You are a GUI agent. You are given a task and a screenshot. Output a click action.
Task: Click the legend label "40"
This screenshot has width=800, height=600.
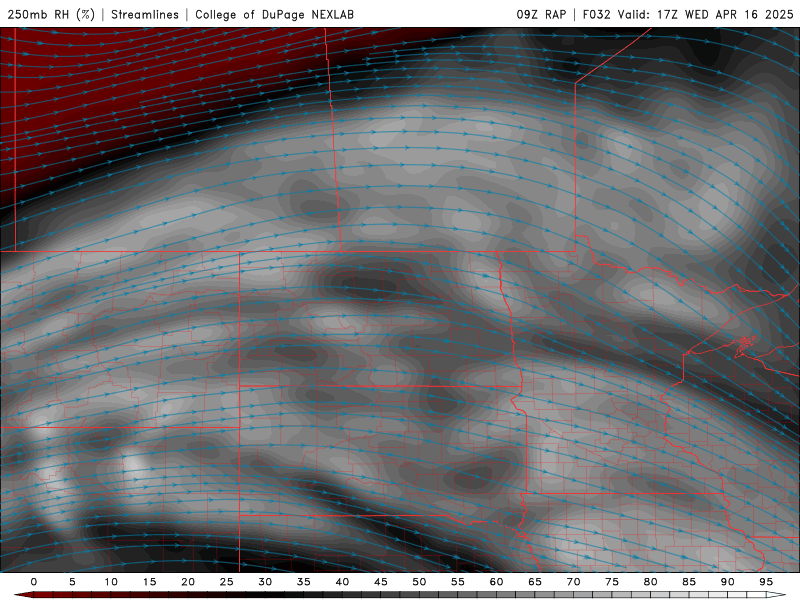click(342, 582)
